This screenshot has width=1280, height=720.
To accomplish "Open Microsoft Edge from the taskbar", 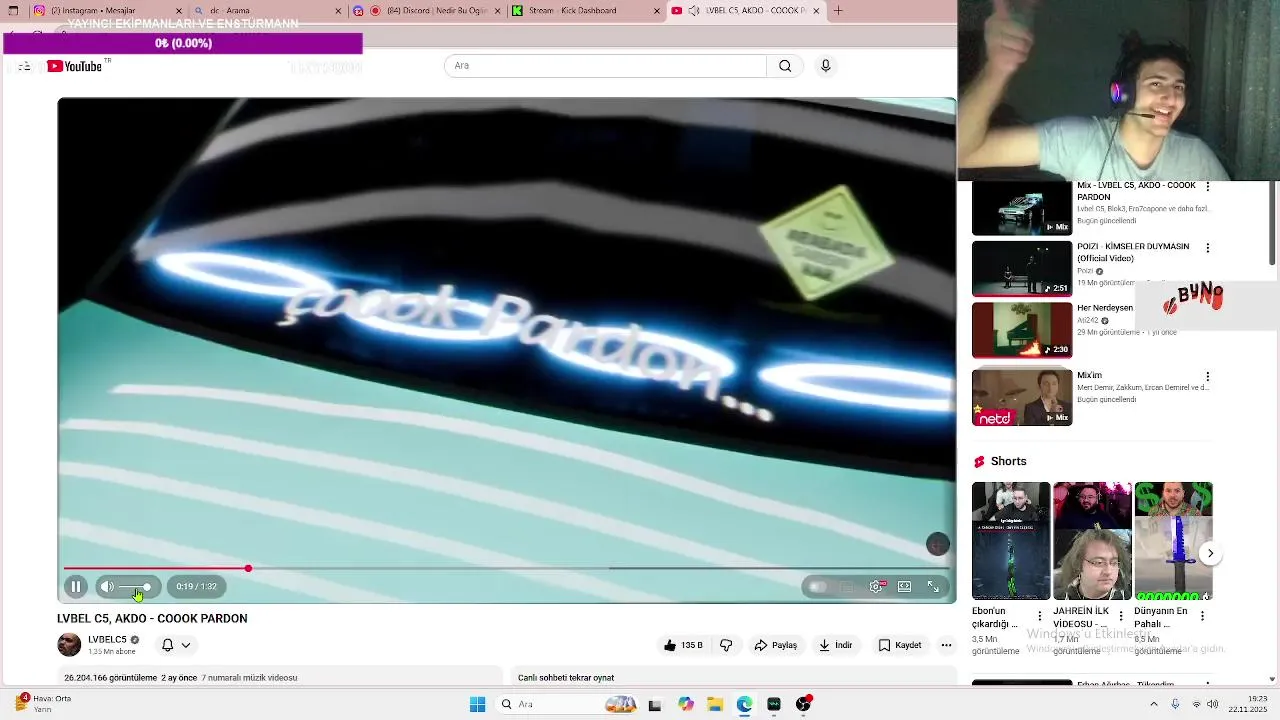I will coord(745,704).
